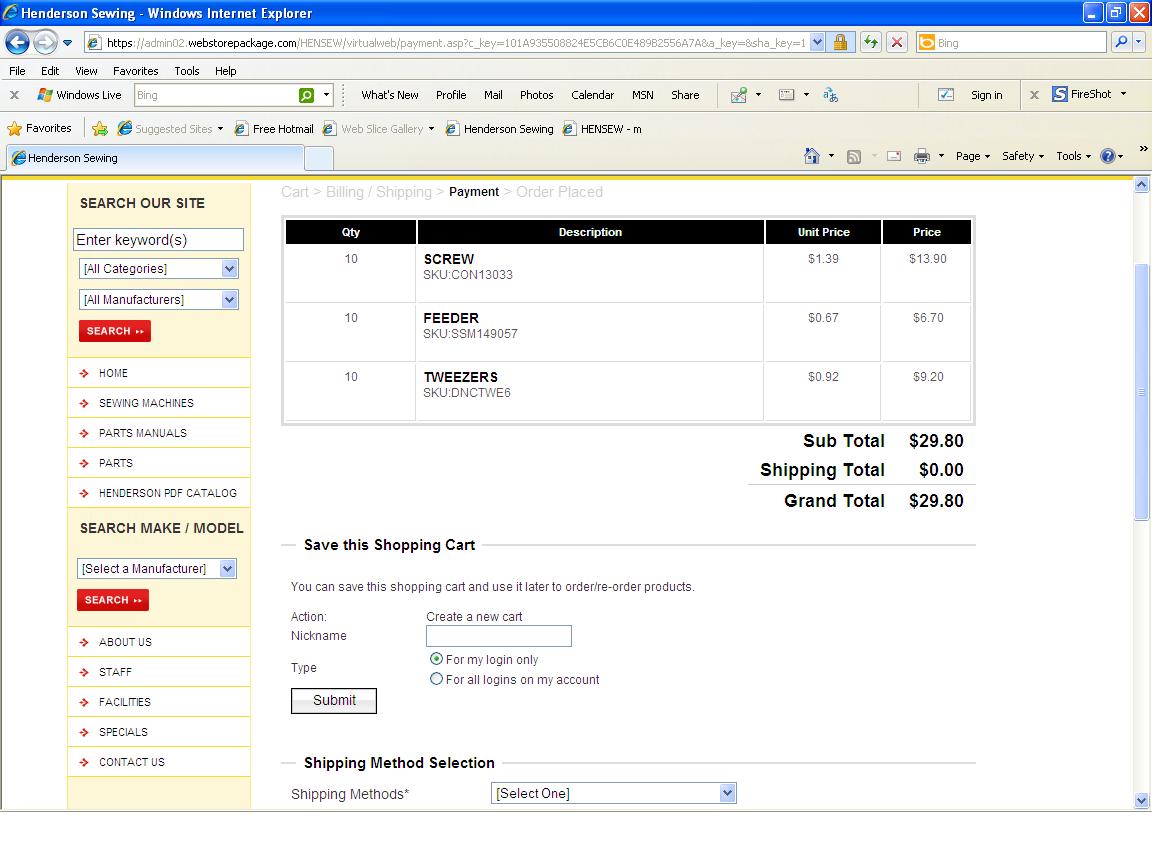Click the command bar overflow chevron

point(1143,148)
